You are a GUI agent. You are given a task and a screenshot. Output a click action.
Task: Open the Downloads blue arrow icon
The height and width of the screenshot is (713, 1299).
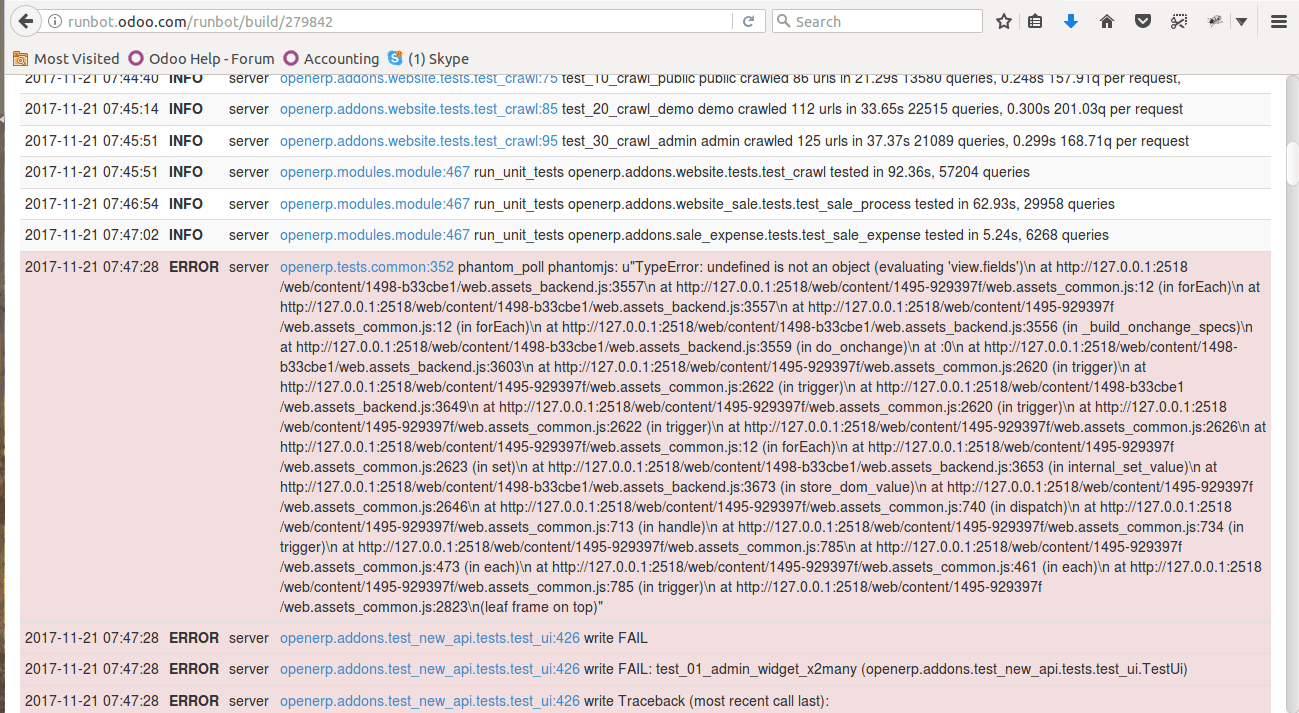pyautogui.click(x=1071, y=21)
